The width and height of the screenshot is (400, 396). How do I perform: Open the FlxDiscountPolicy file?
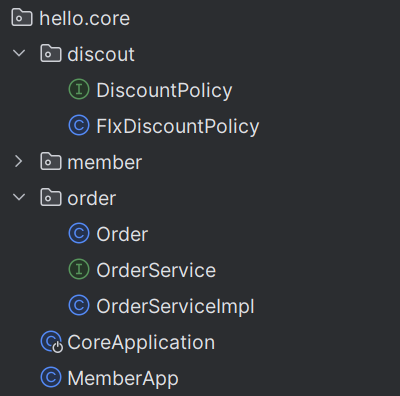click(178, 127)
